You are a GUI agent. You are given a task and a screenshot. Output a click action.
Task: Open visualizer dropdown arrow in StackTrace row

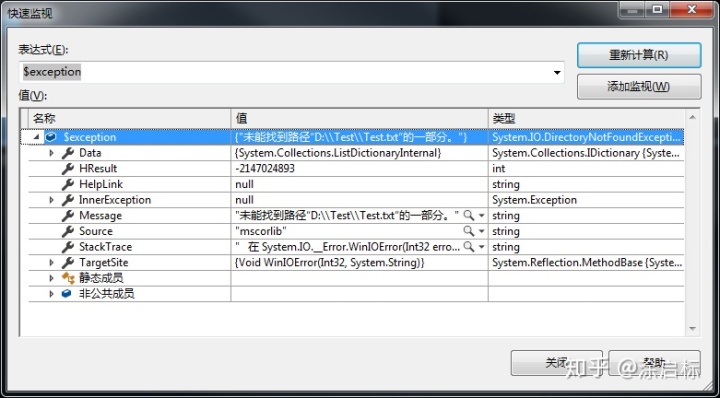tap(481, 247)
